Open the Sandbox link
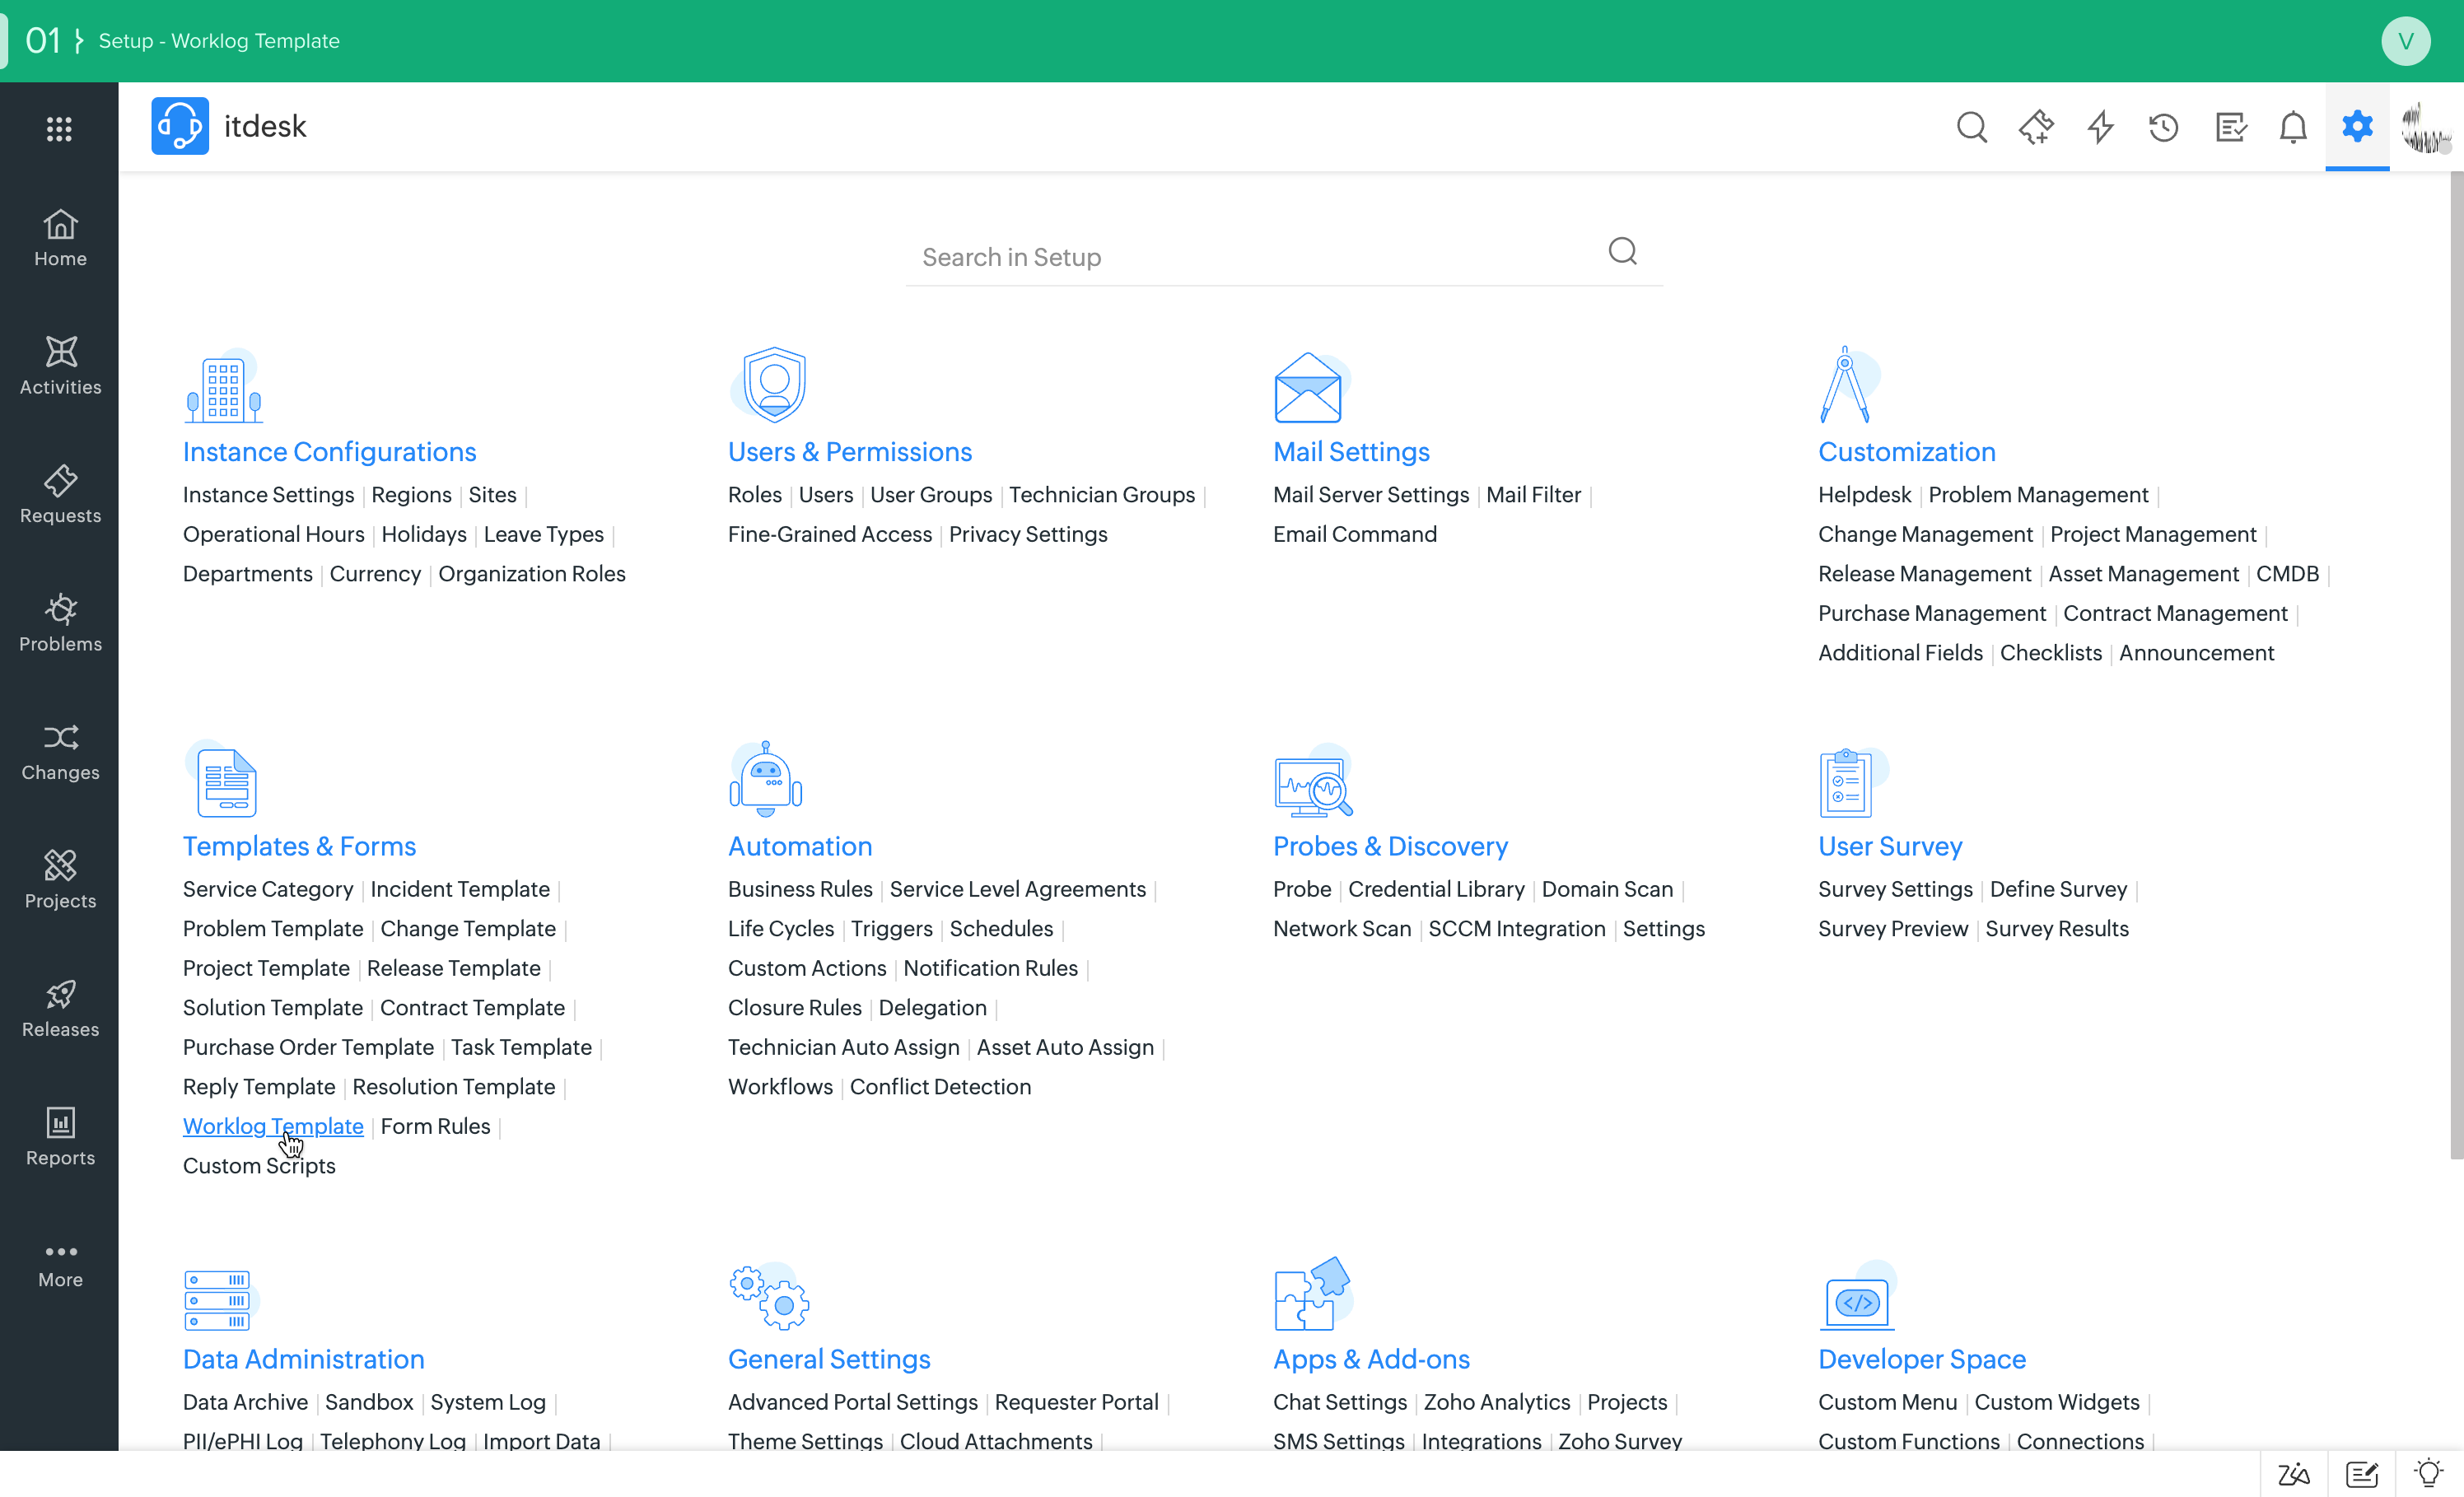 pyautogui.click(x=369, y=1402)
